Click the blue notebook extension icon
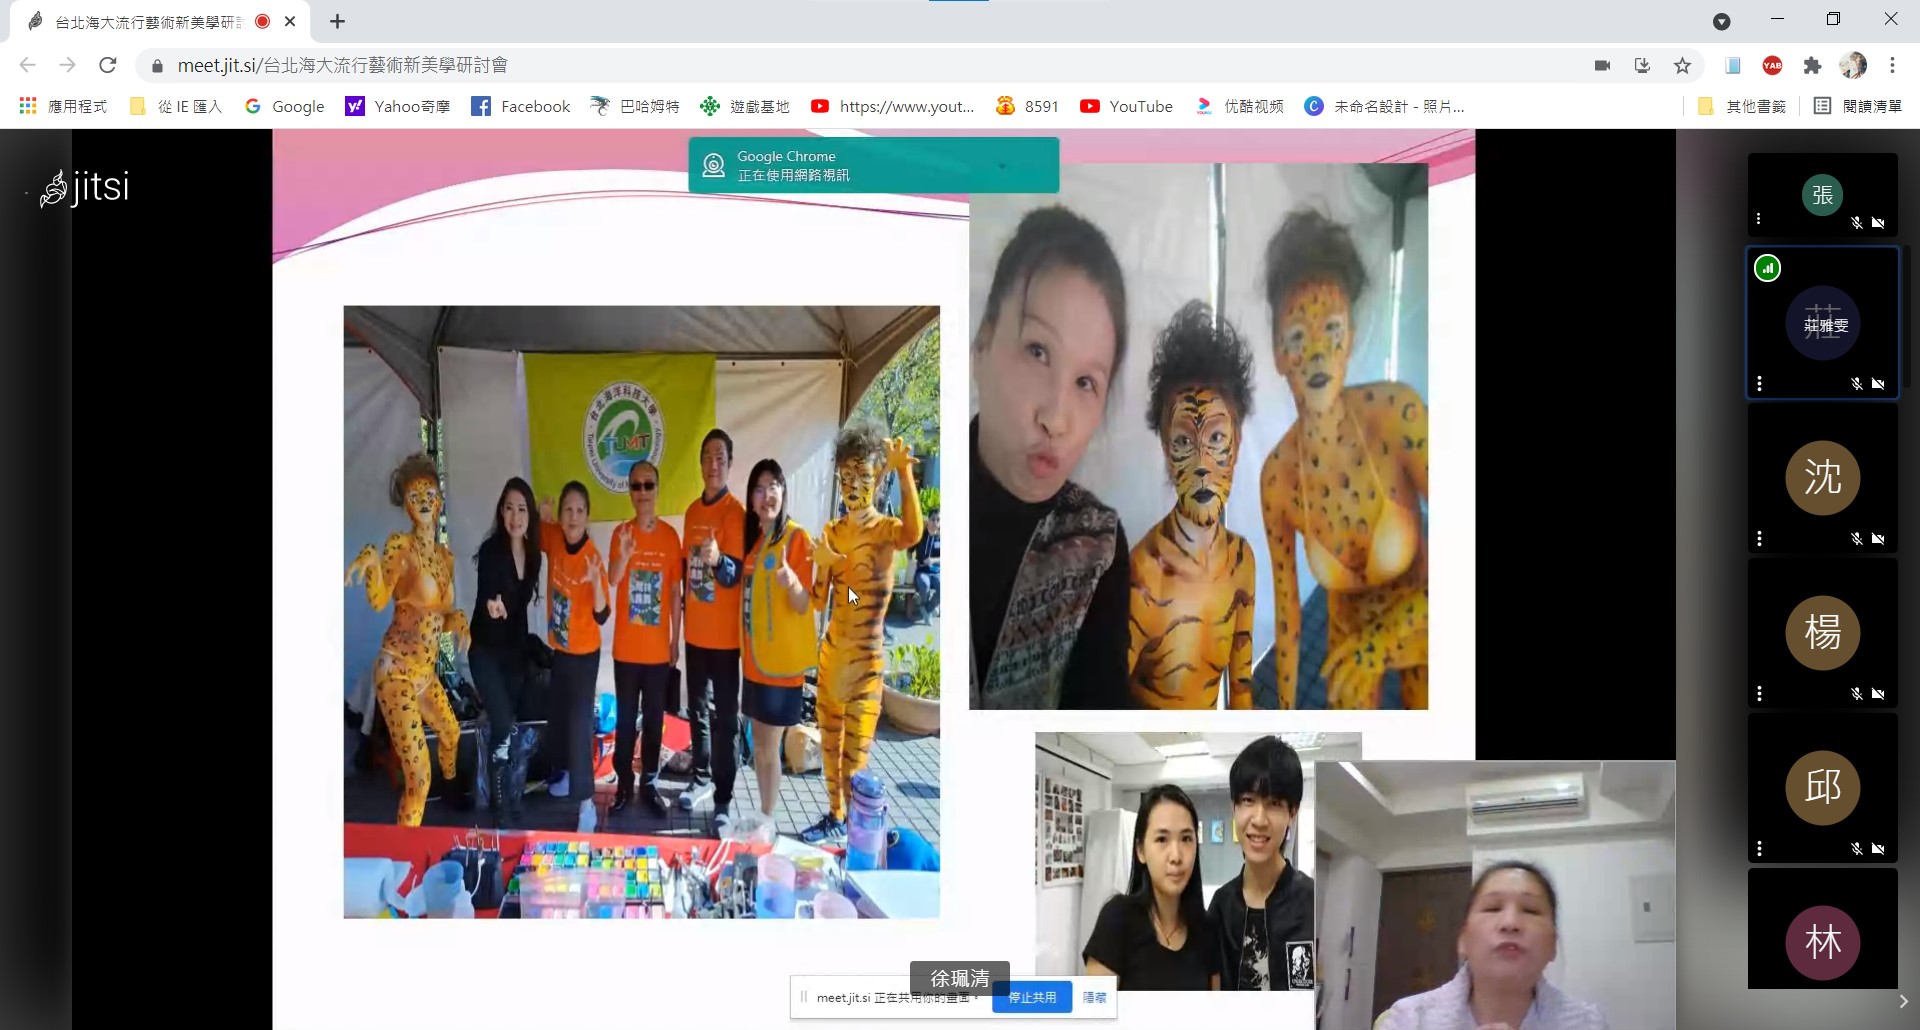Screen dimensions: 1920x1030 point(1733,66)
